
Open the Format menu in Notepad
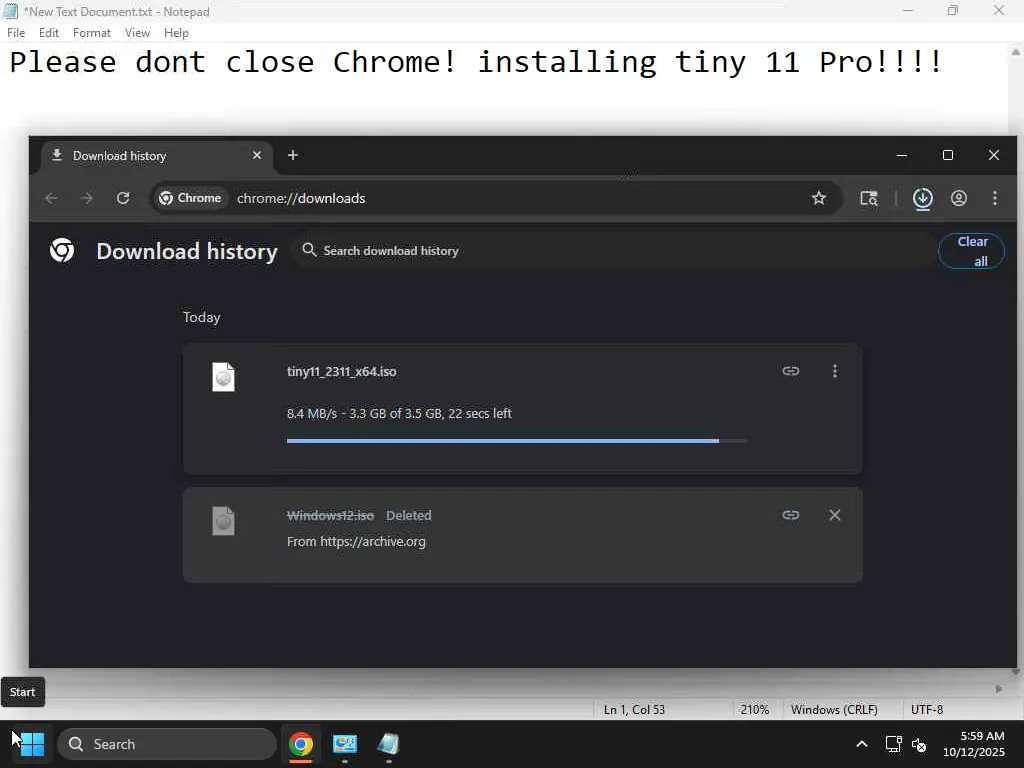(x=91, y=33)
